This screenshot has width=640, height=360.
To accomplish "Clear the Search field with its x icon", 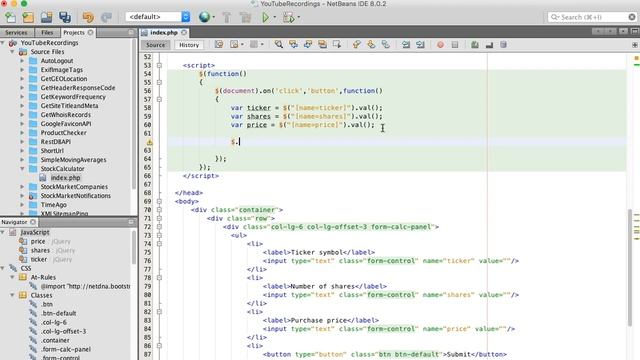I will point(632,17).
